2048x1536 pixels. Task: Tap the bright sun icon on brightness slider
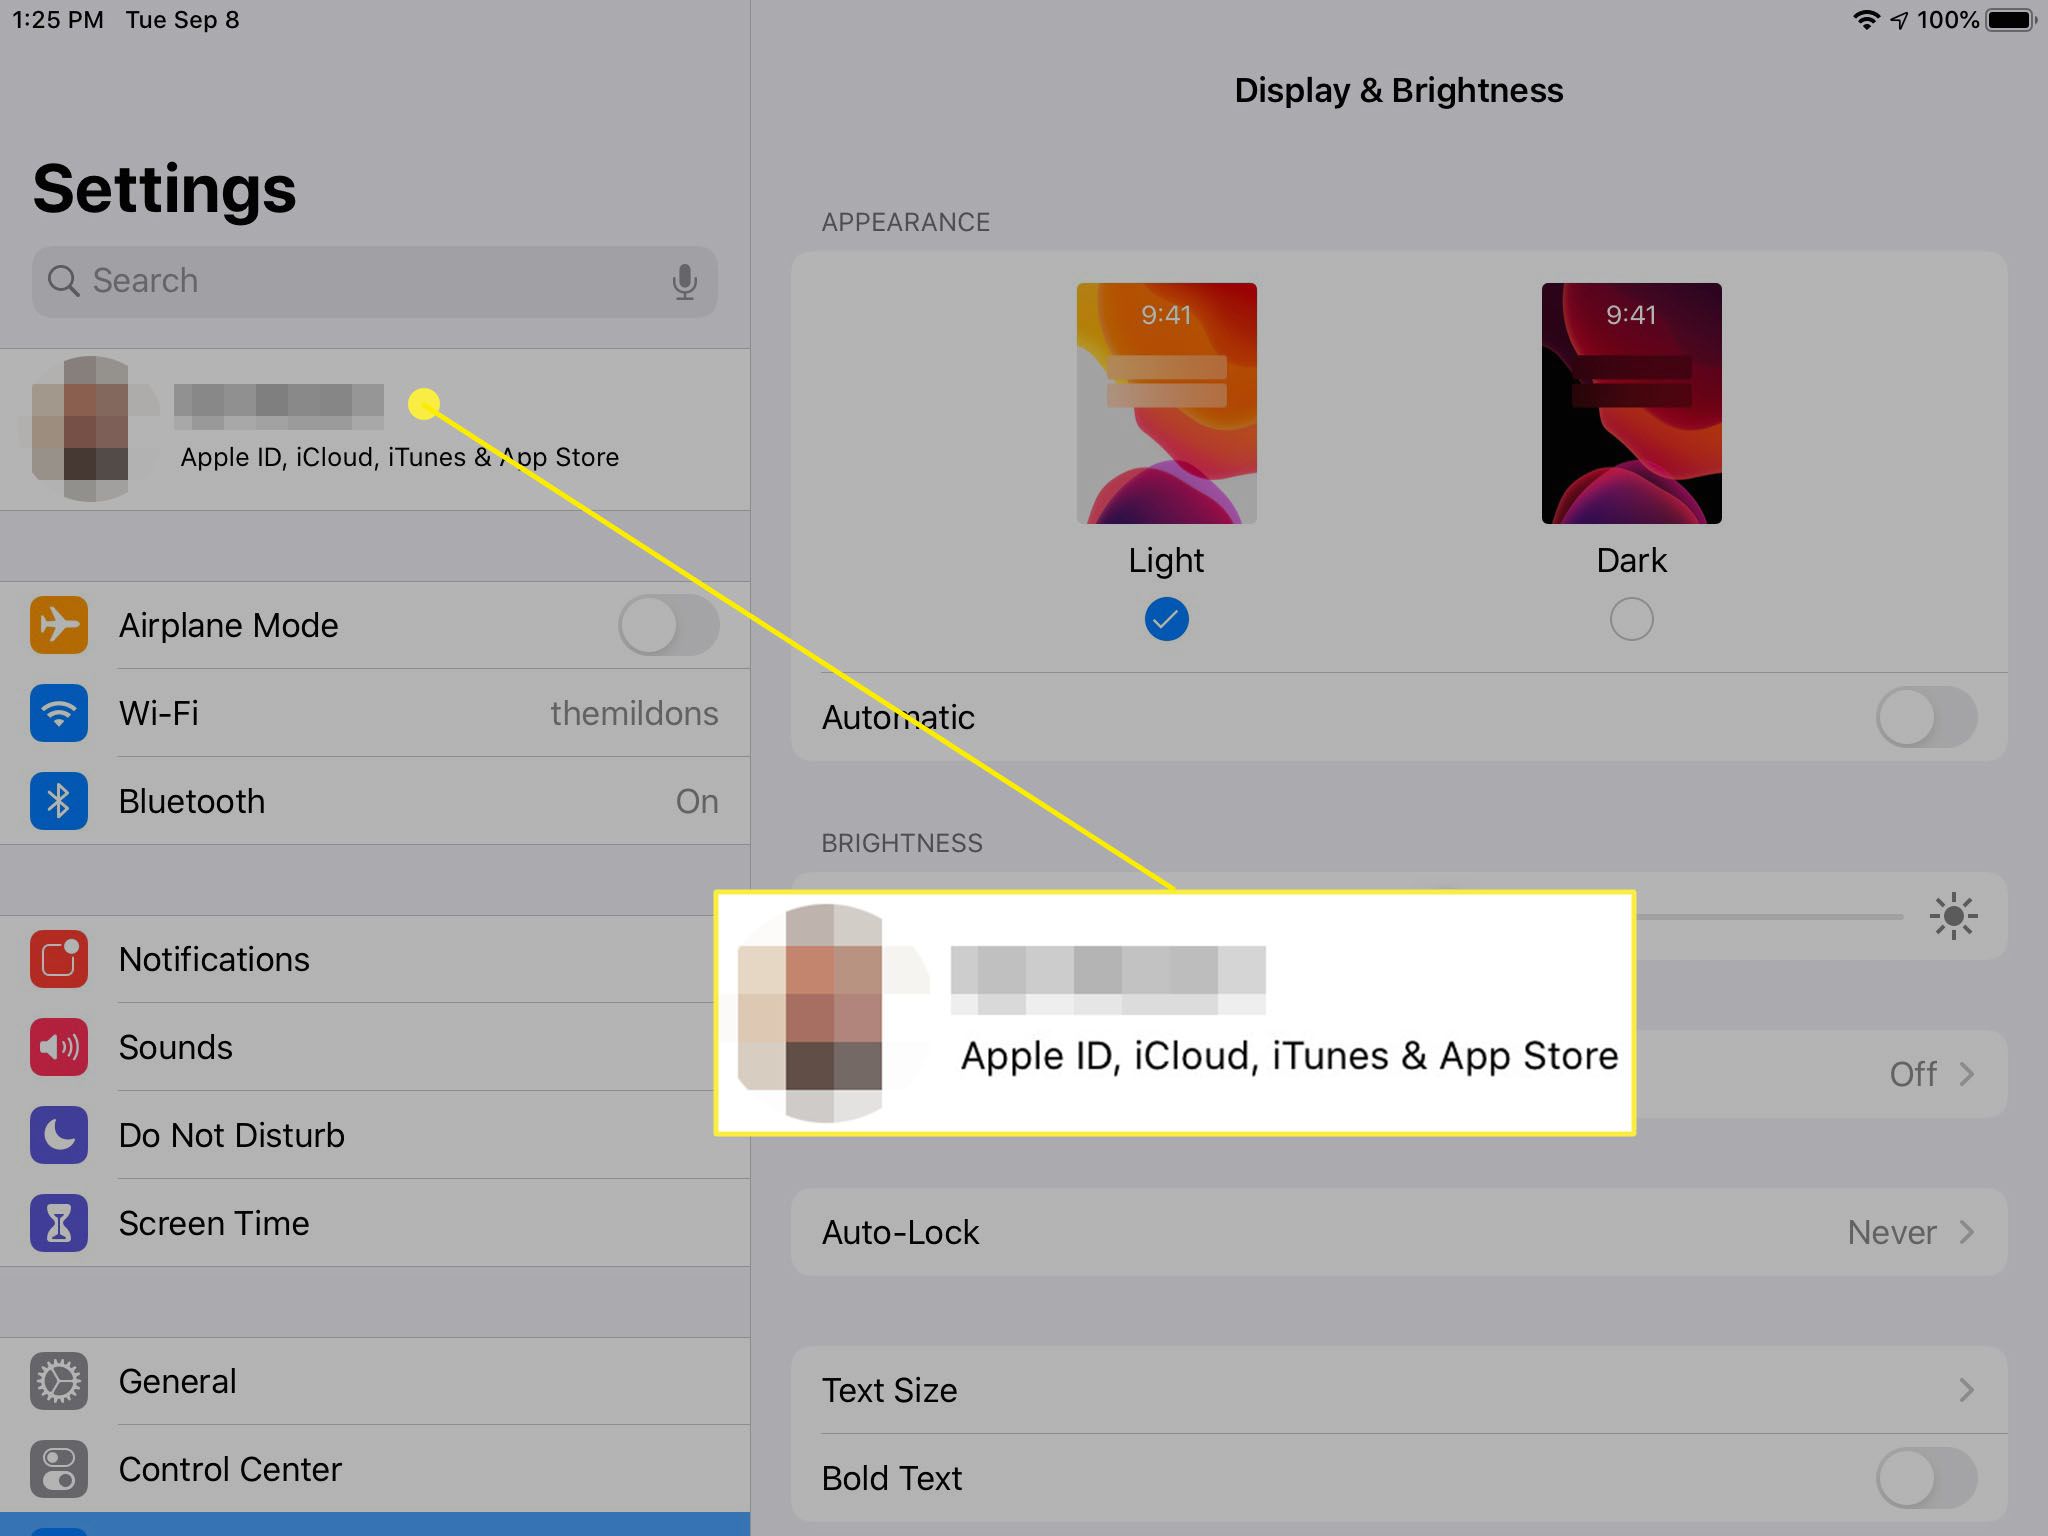tap(1953, 916)
